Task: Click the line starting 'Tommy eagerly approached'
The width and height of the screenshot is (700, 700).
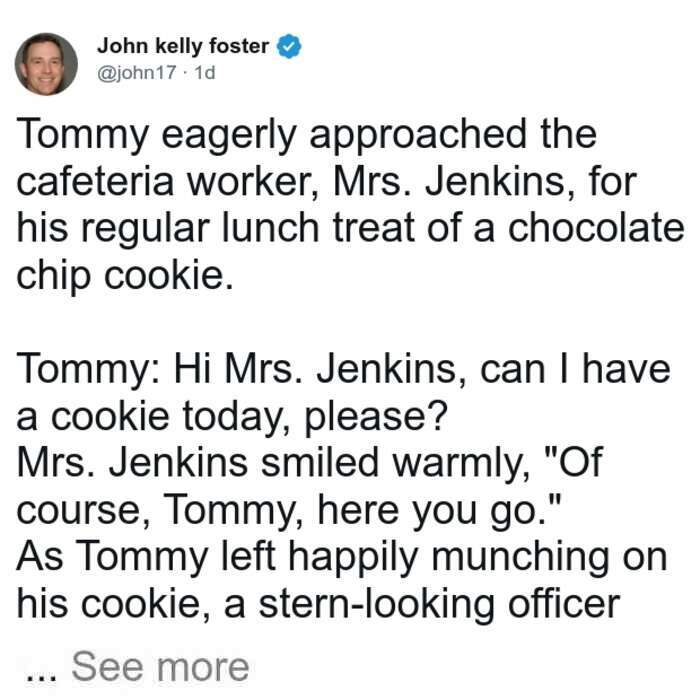Action: pos(306,137)
